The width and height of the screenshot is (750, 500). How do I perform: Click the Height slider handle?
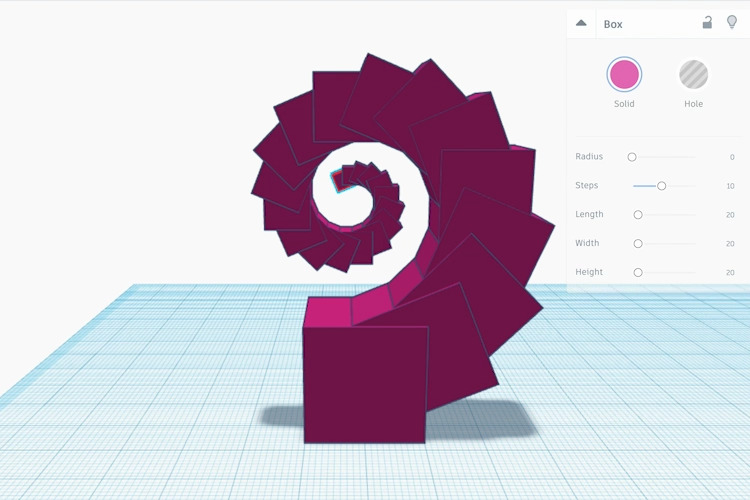[638, 272]
